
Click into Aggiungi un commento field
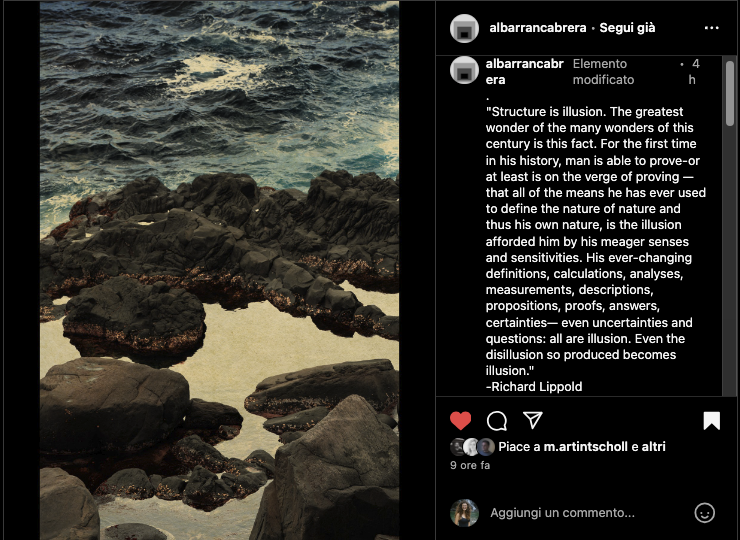562,513
